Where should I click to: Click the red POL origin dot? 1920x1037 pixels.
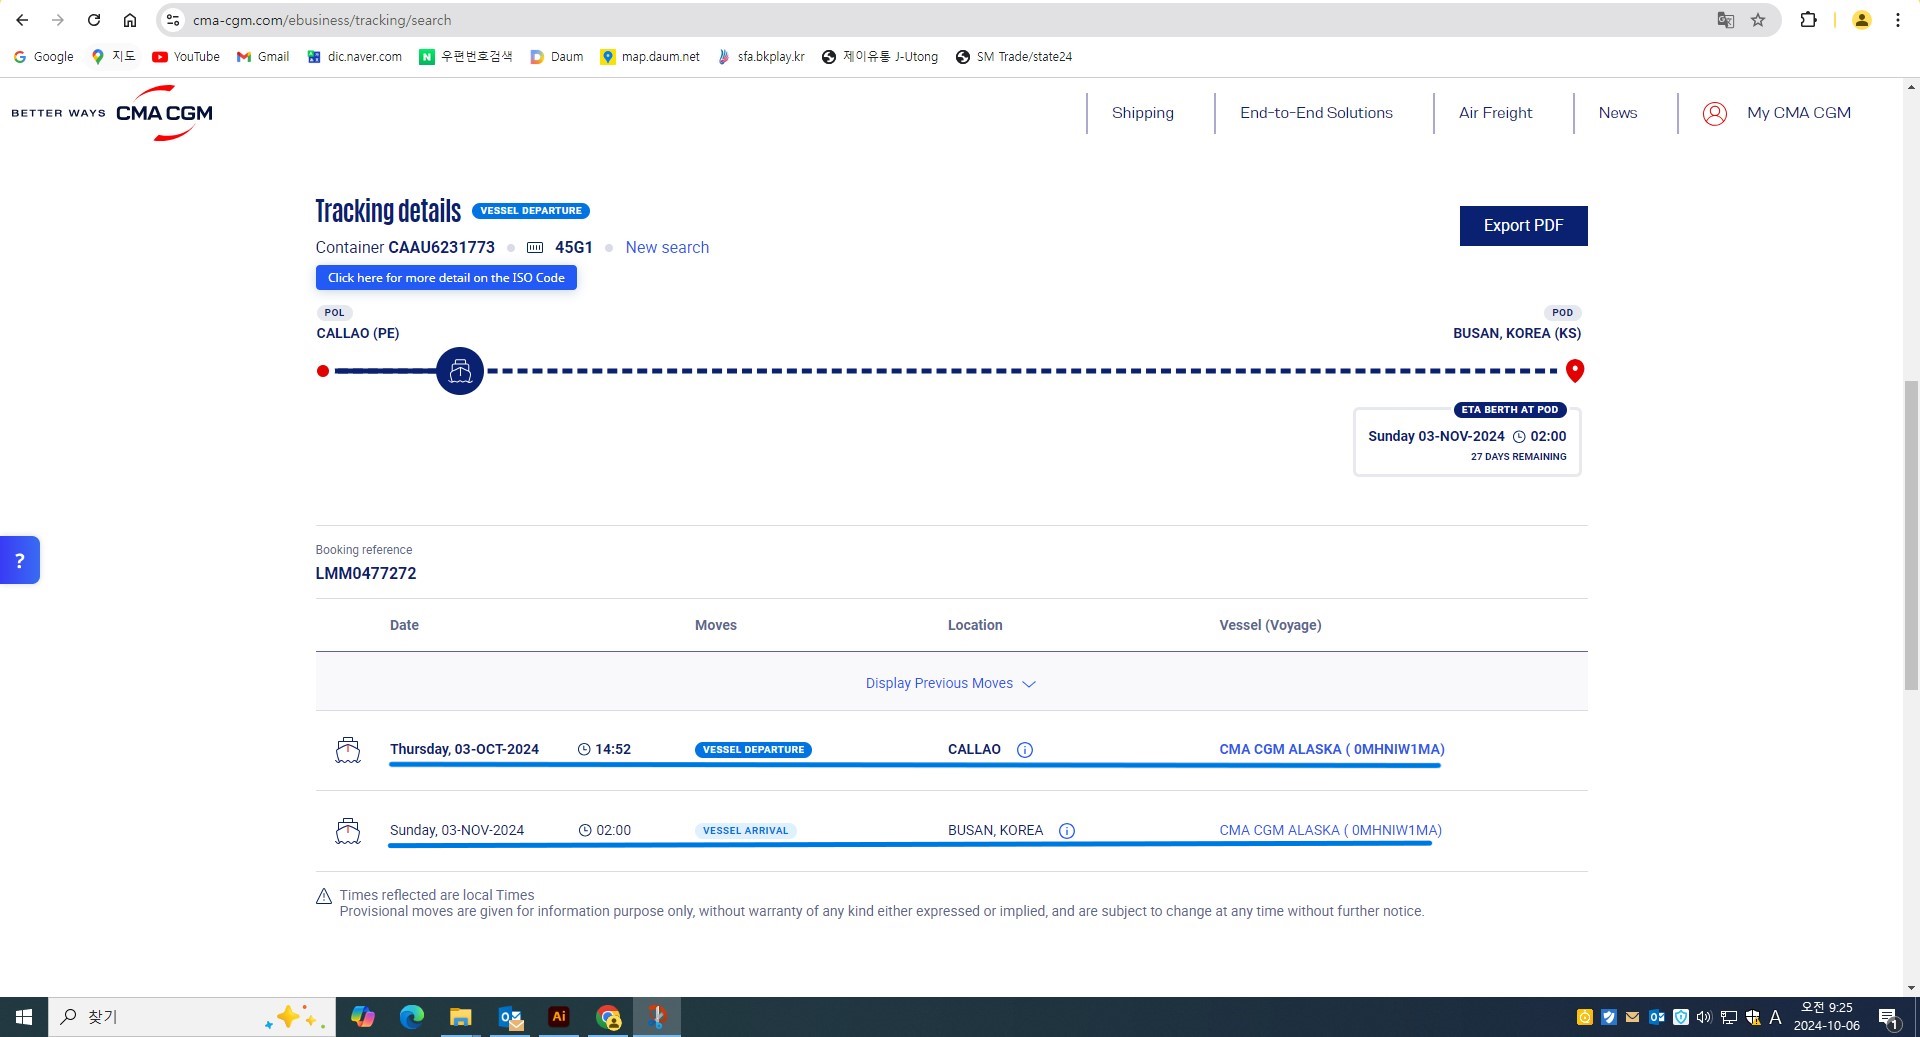click(323, 371)
